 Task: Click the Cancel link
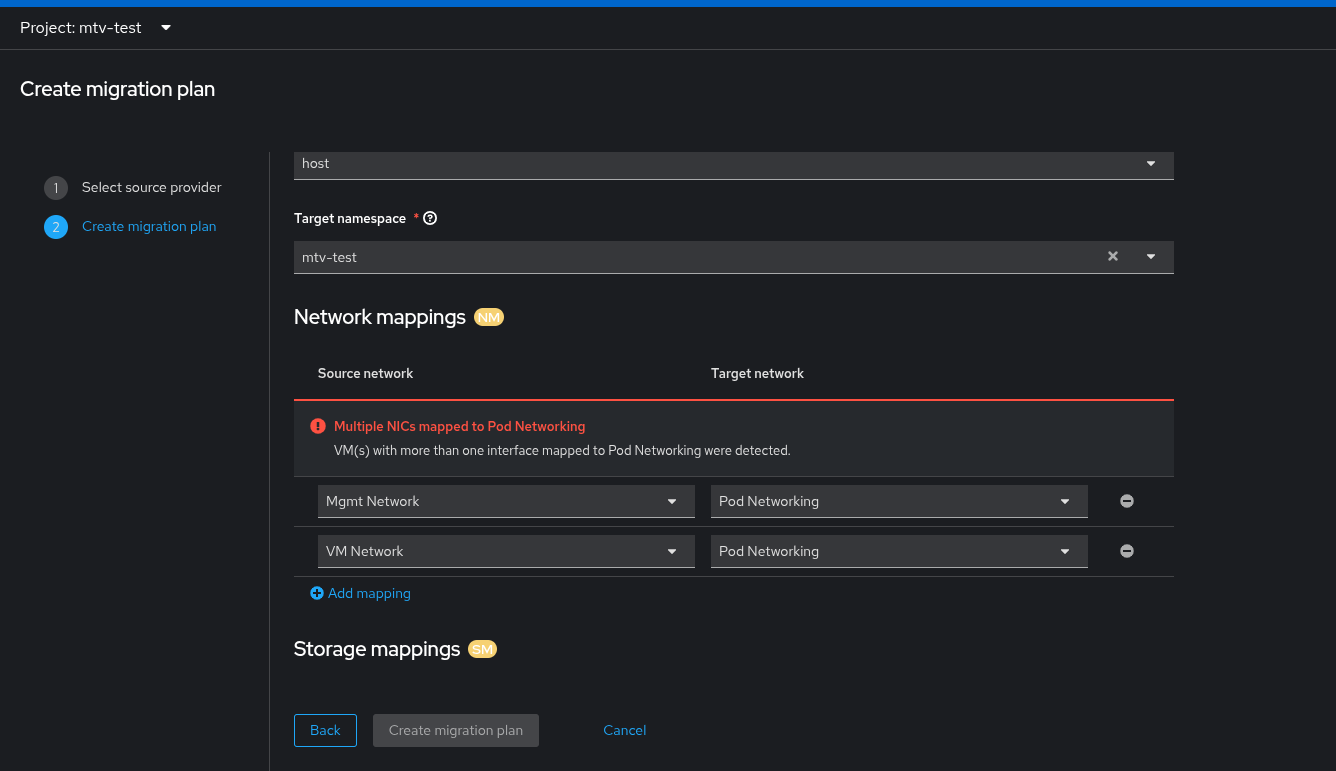pyautogui.click(x=625, y=730)
